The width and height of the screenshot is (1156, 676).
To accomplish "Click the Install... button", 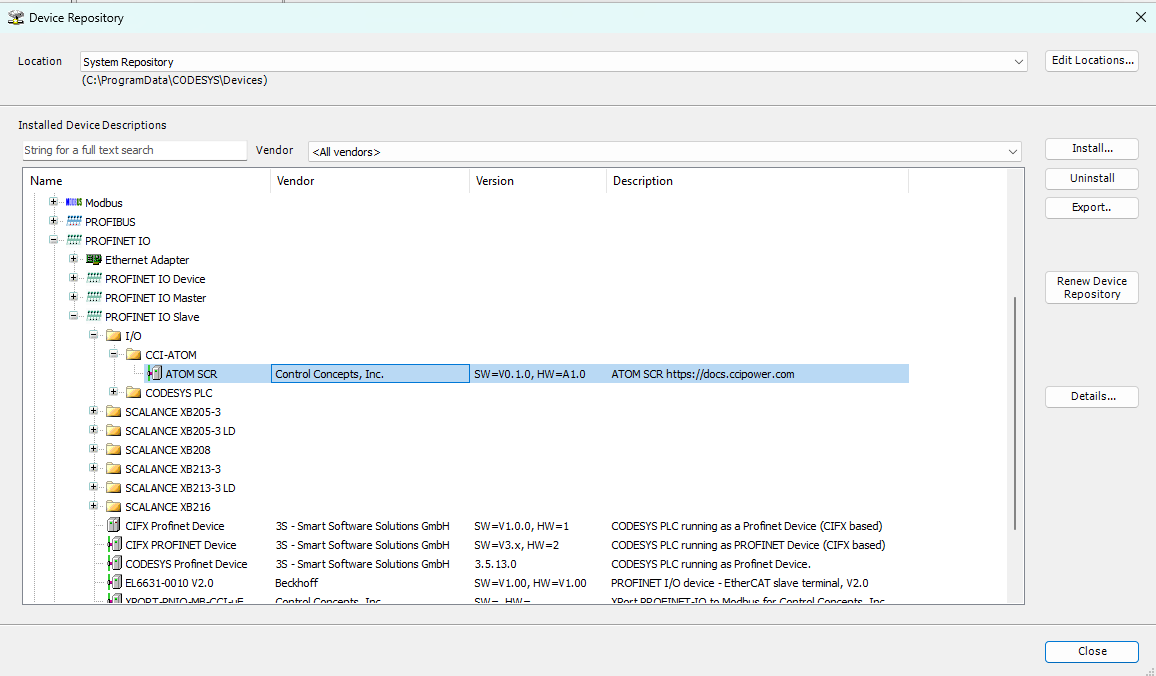I will (x=1091, y=149).
